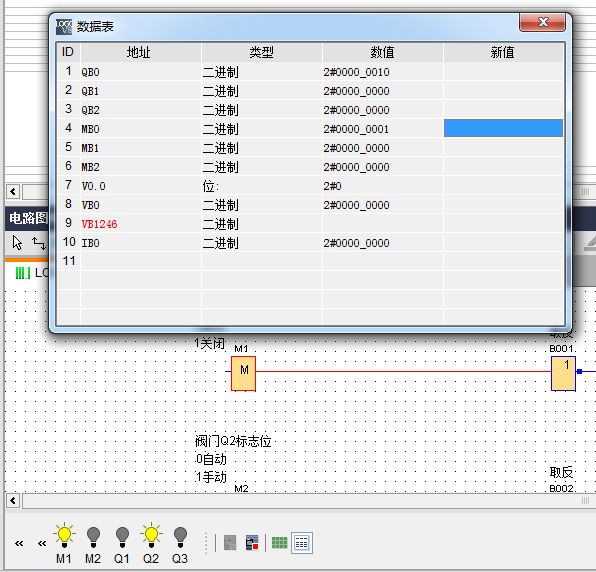Click the green grid icon in simulation bar
This screenshot has height=572, width=596.
click(279, 543)
